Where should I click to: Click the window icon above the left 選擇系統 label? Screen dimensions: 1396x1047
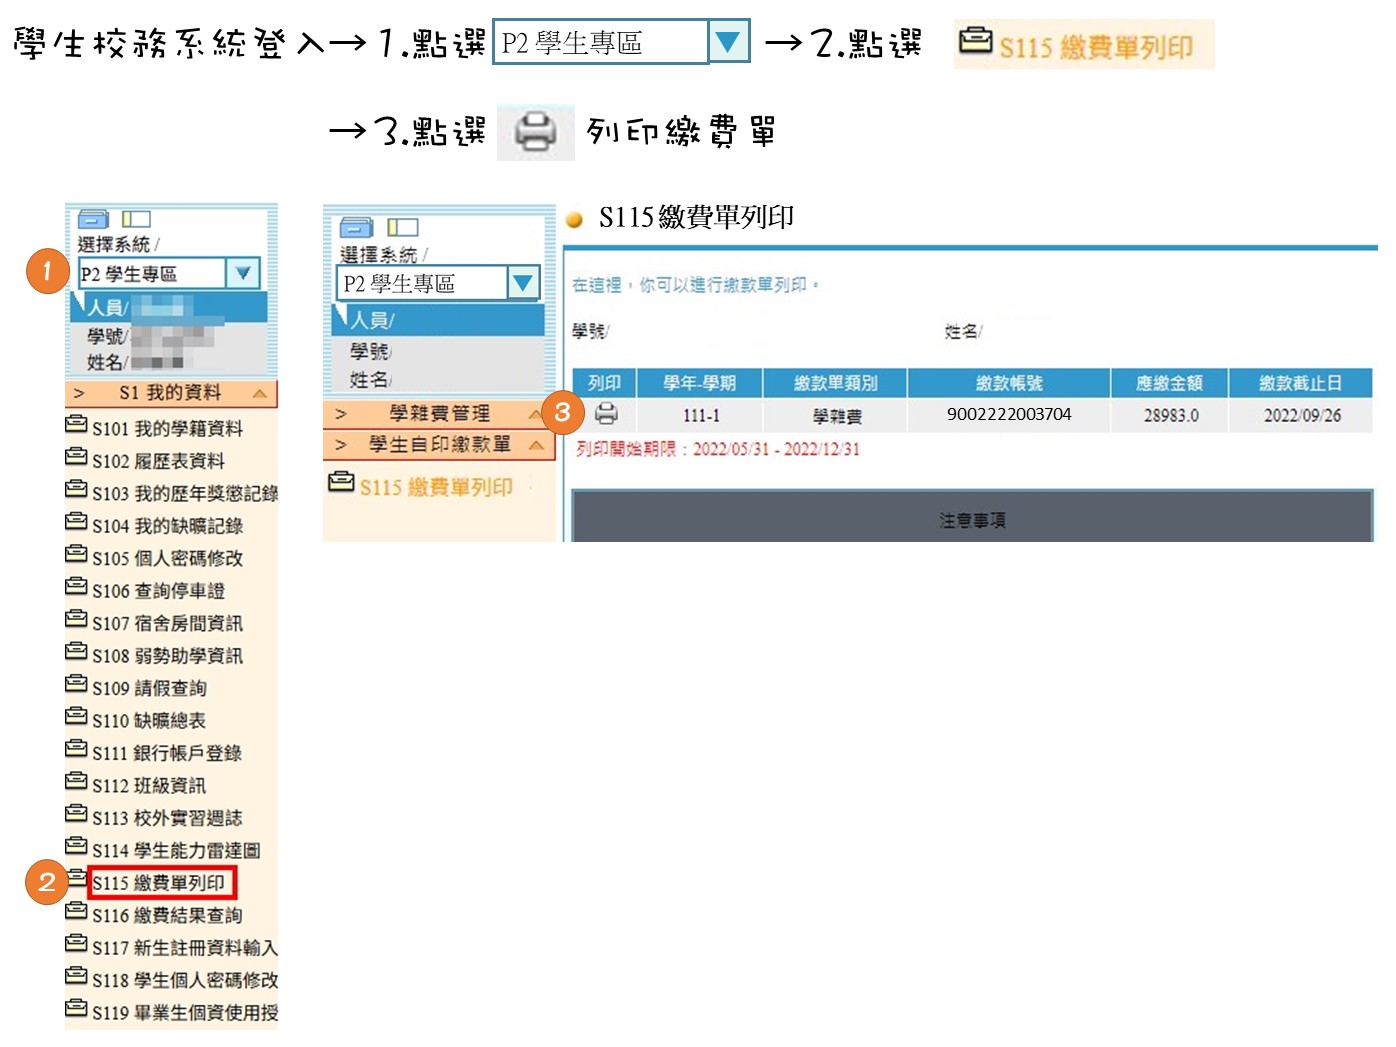tap(93, 219)
